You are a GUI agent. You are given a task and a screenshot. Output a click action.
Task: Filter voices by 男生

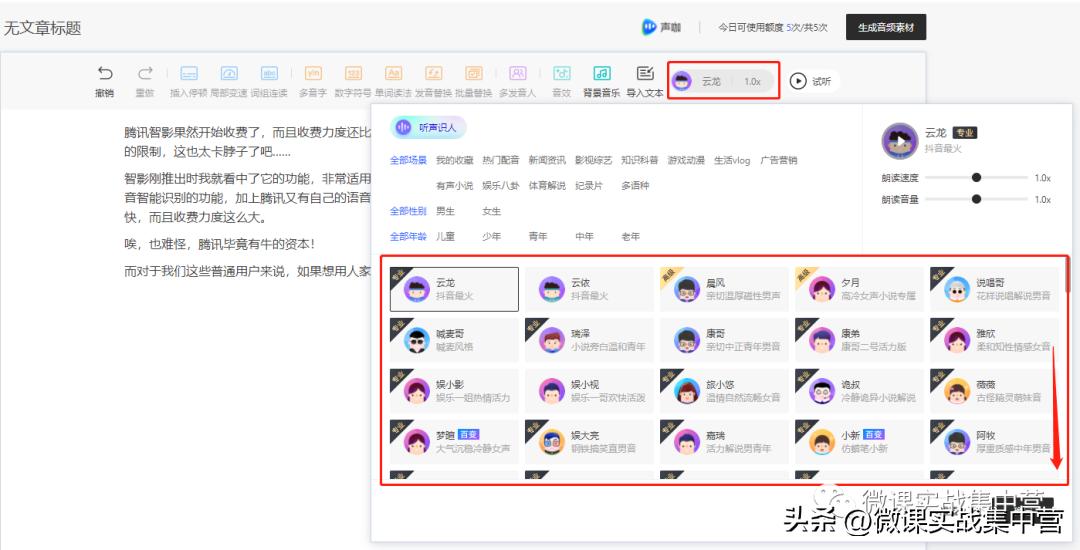[446, 211]
